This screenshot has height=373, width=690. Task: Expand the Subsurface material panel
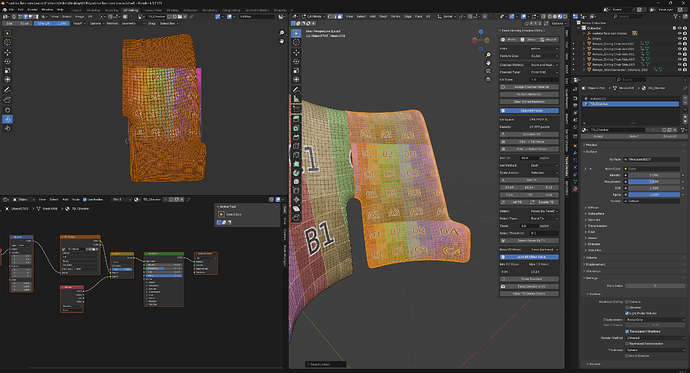[x=597, y=213]
